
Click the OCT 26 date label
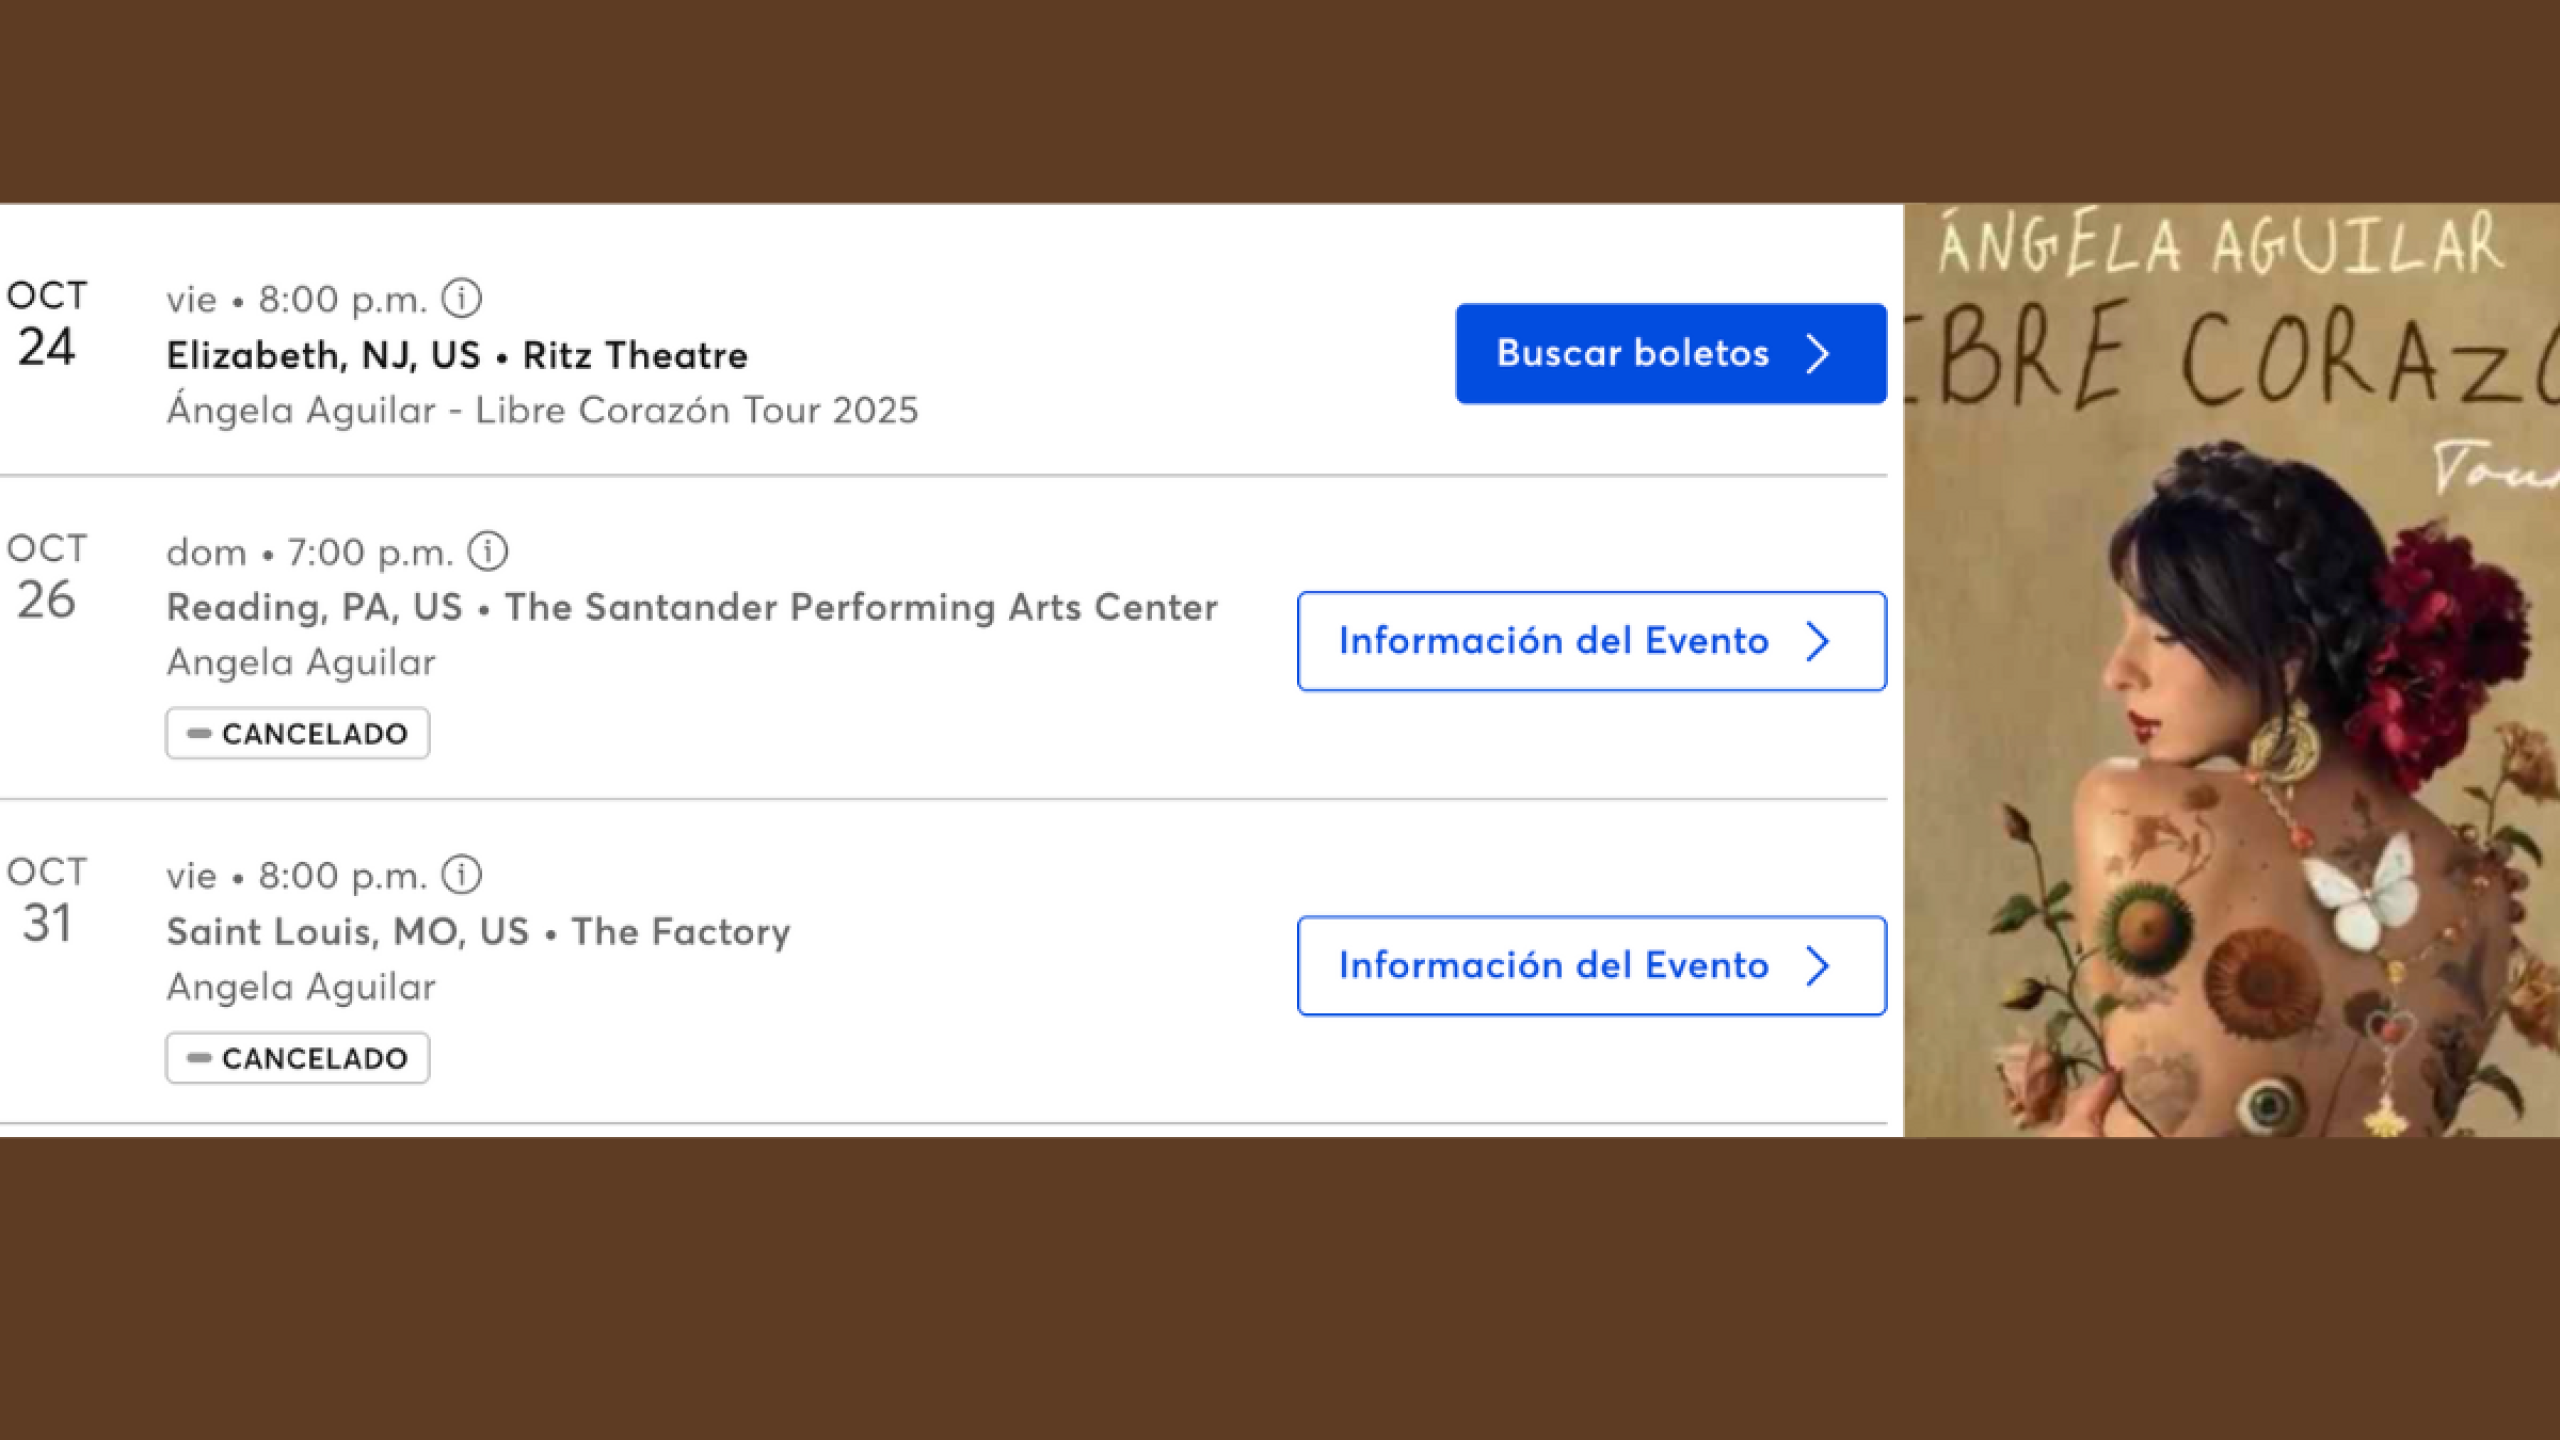tap(46, 577)
